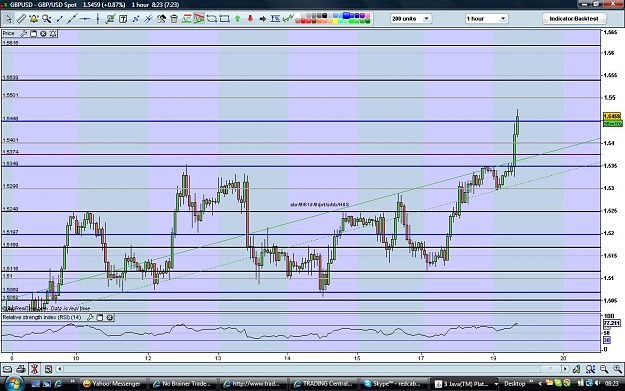This screenshot has width=625, height=391.
Task: Click RSI panel window icon
Action: point(100,317)
